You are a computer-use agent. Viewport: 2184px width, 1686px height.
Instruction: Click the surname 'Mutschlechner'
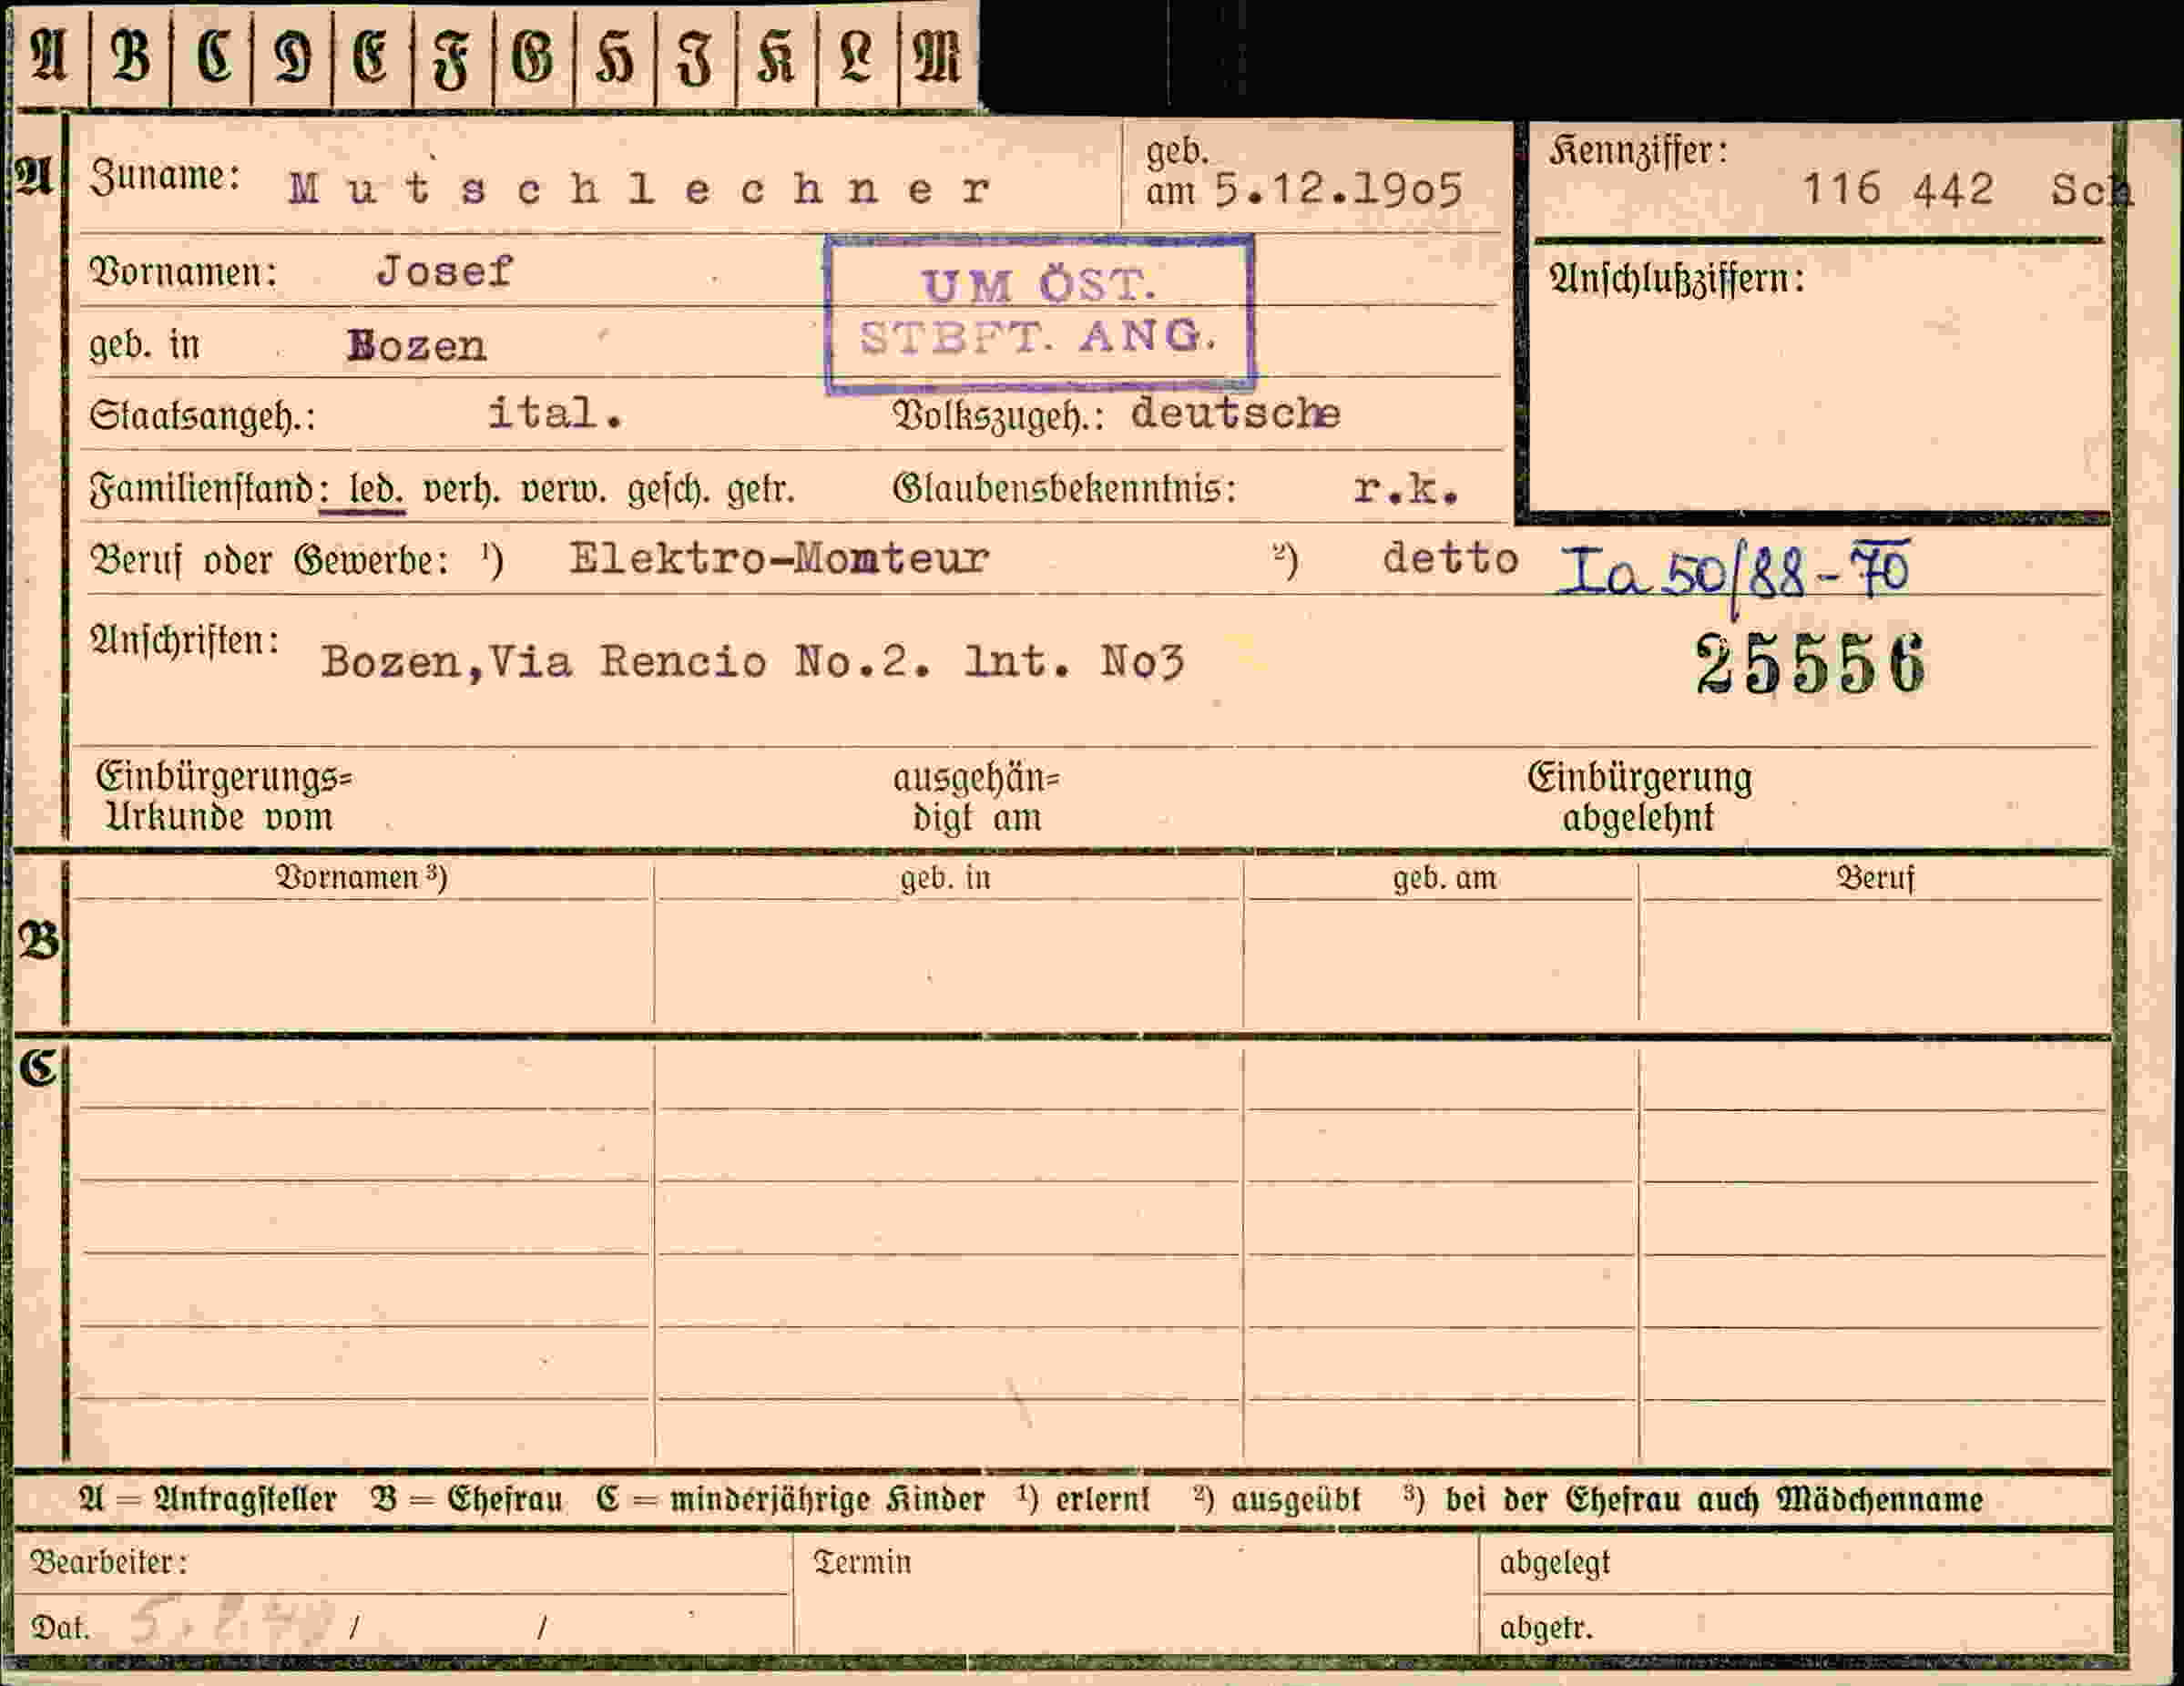(x=640, y=188)
